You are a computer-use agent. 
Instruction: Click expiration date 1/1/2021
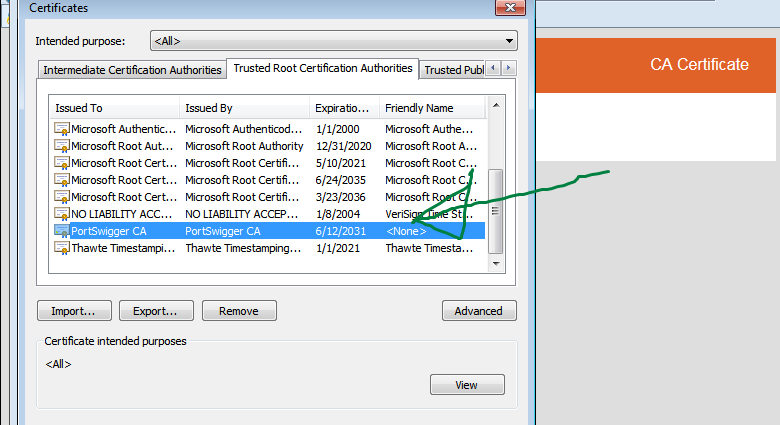337,248
